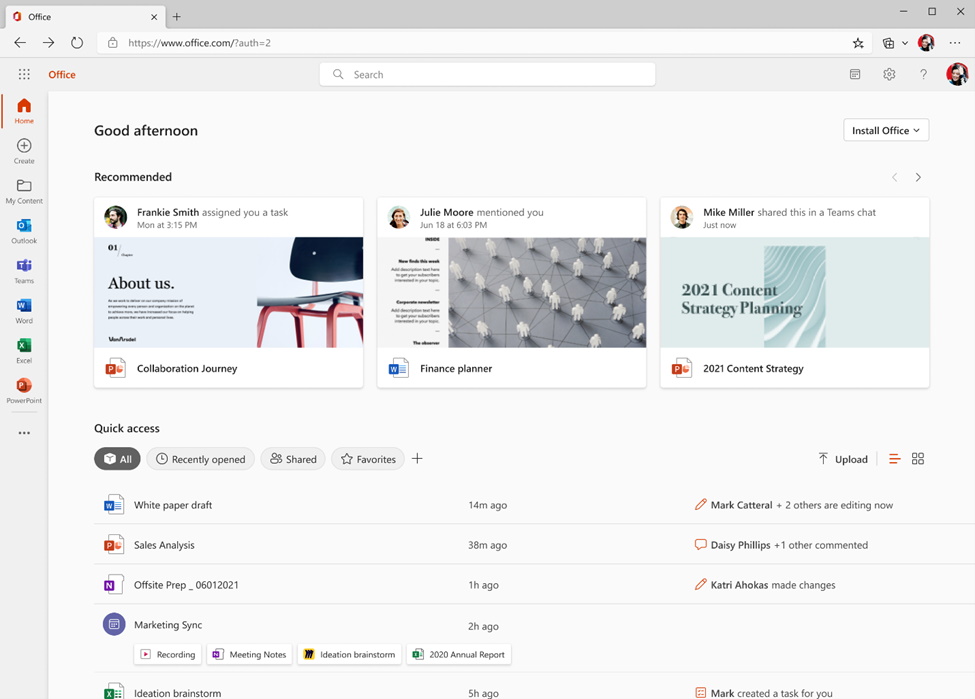Open the app launcher waffle menu
The width and height of the screenshot is (975, 699).
tap(23, 74)
